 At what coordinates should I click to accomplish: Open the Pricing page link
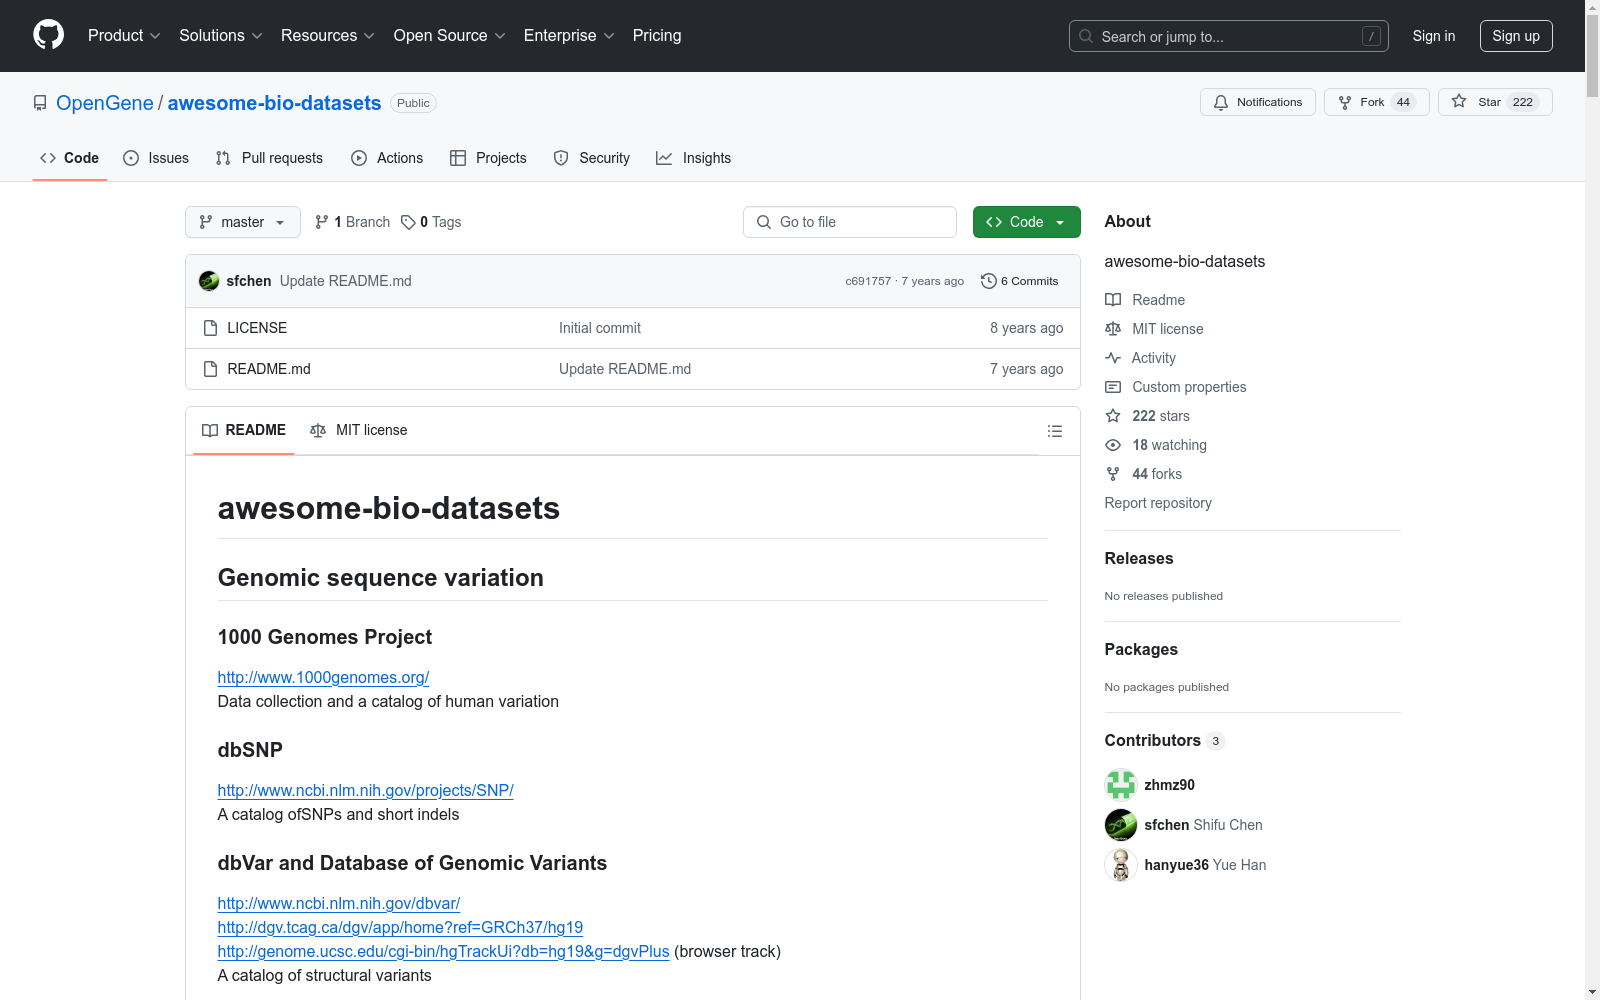click(x=657, y=35)
